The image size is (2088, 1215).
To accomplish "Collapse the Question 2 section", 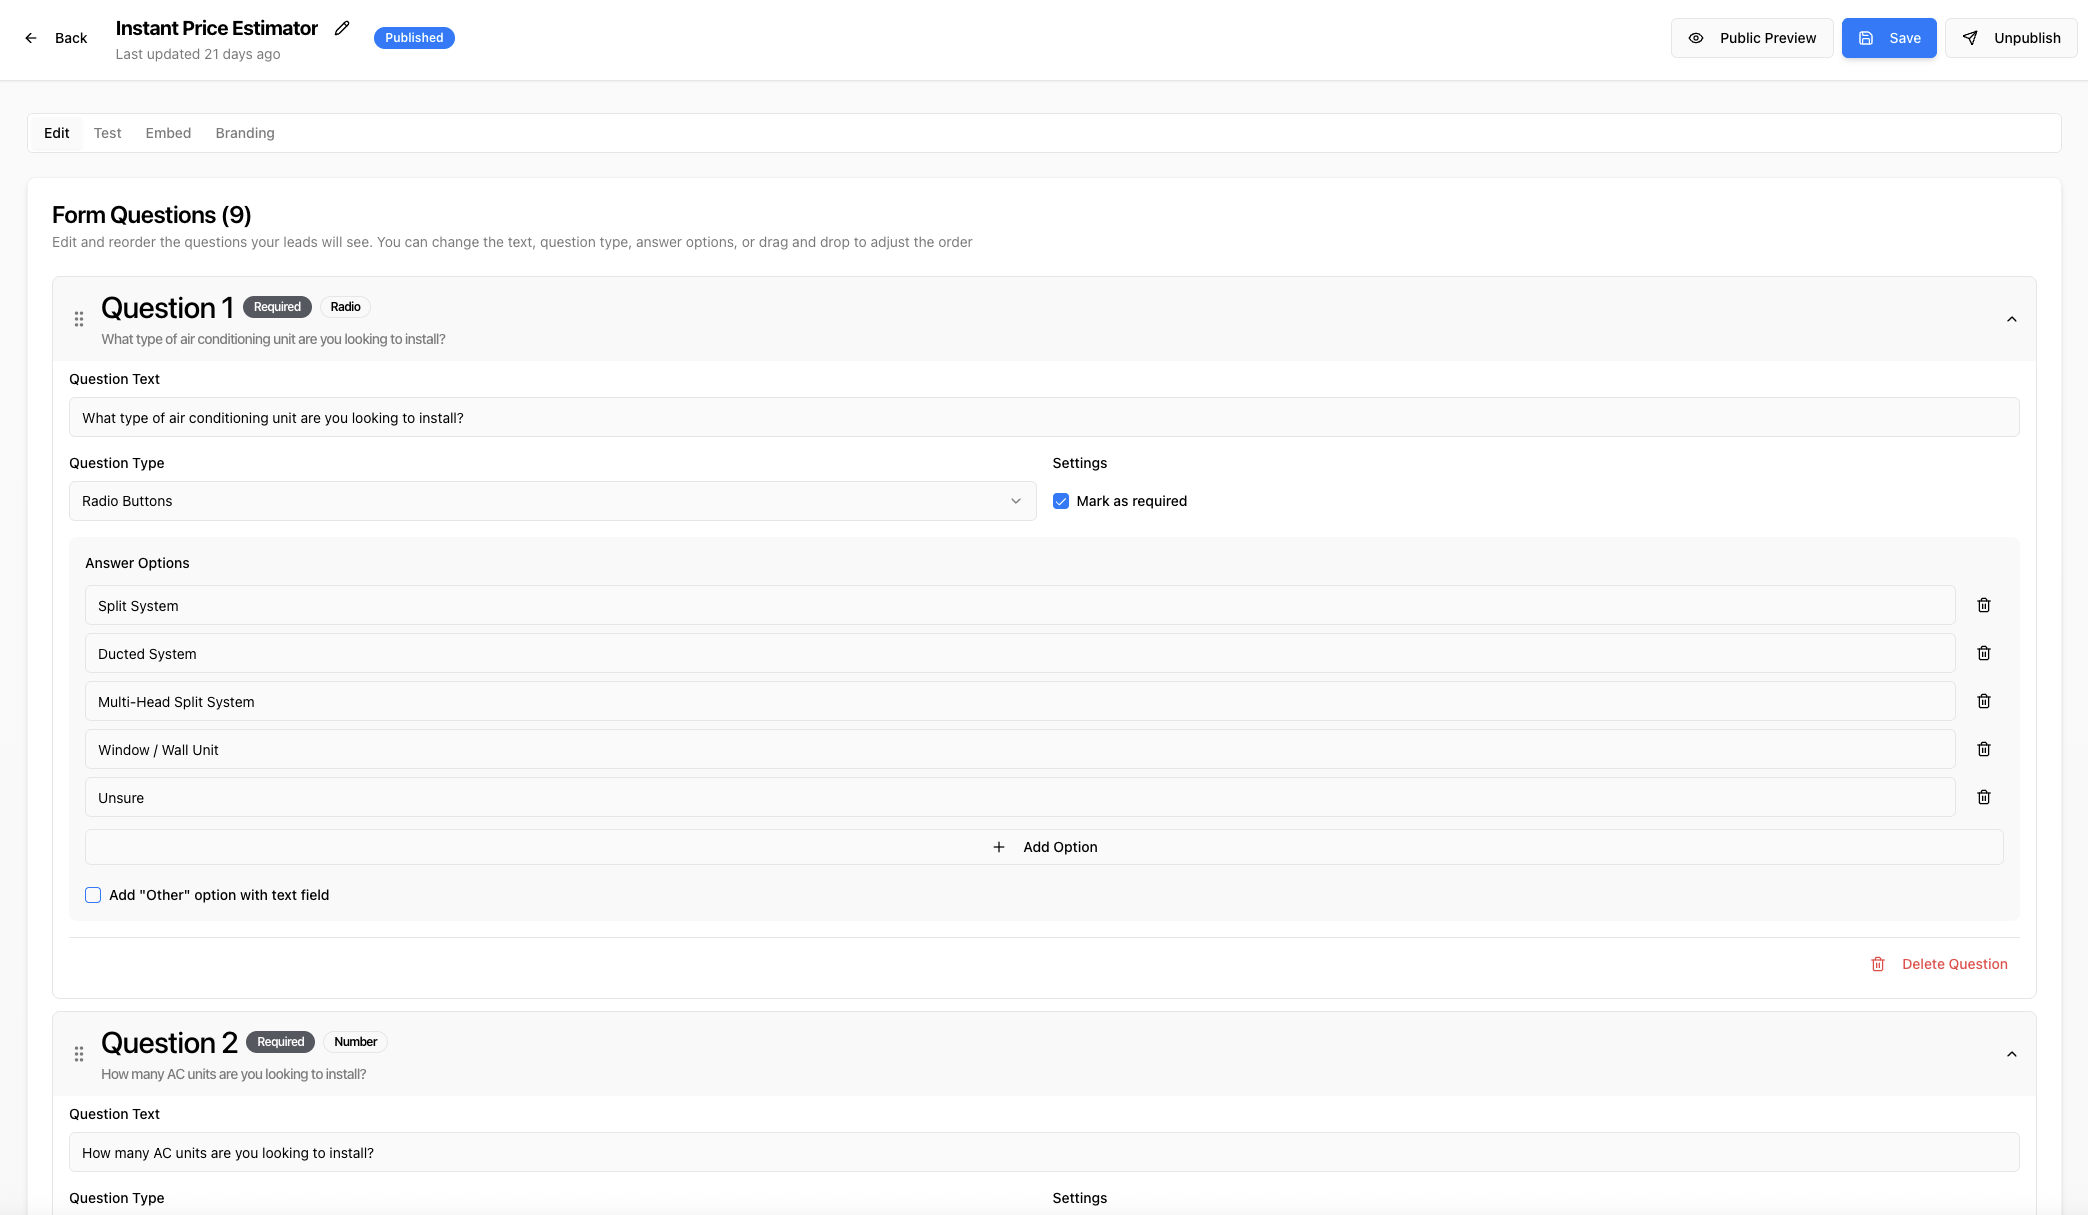I will click(x=2012, y=1054).
